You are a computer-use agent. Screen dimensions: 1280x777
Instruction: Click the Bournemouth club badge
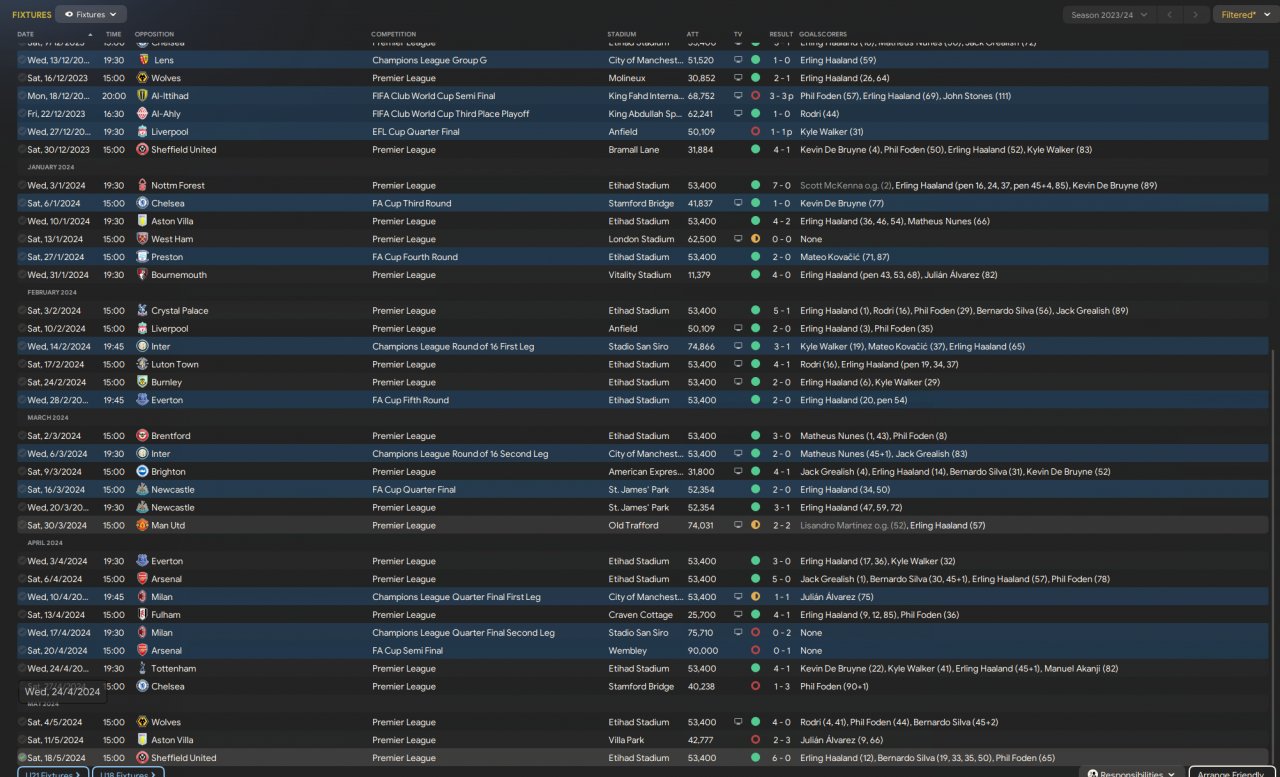tap(143, 275)
